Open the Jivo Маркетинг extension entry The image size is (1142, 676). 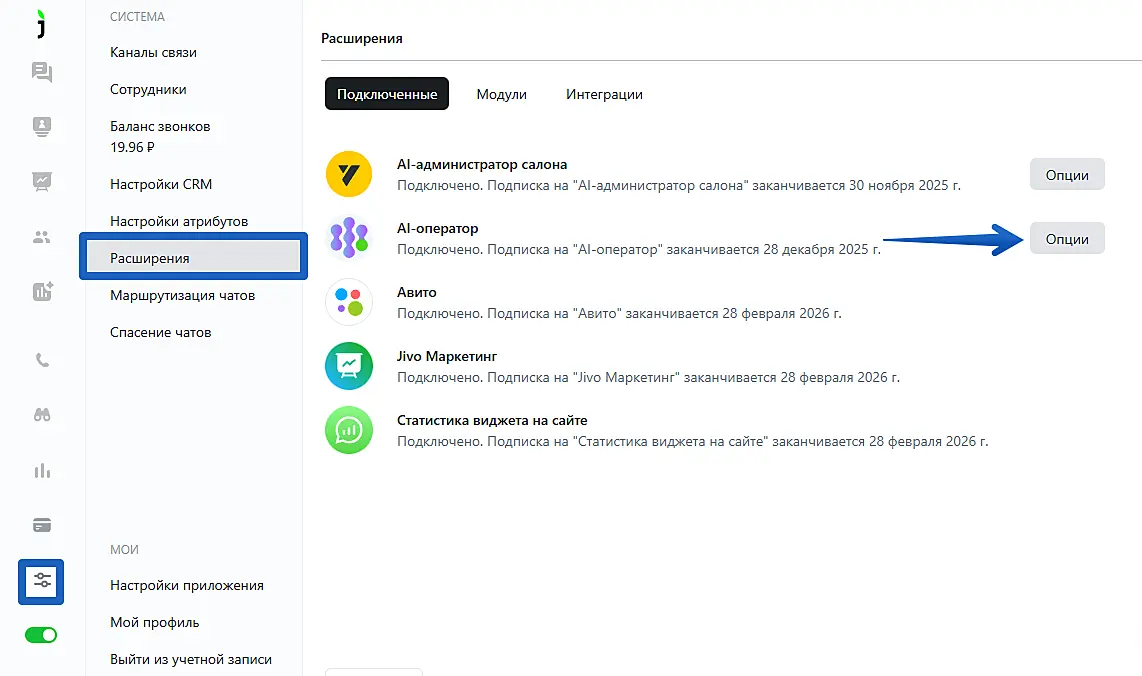447,356
